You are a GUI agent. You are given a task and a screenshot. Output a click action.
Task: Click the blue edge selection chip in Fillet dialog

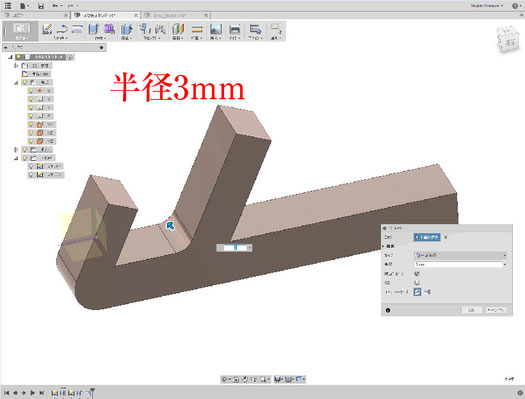click(x=427, y=237)
